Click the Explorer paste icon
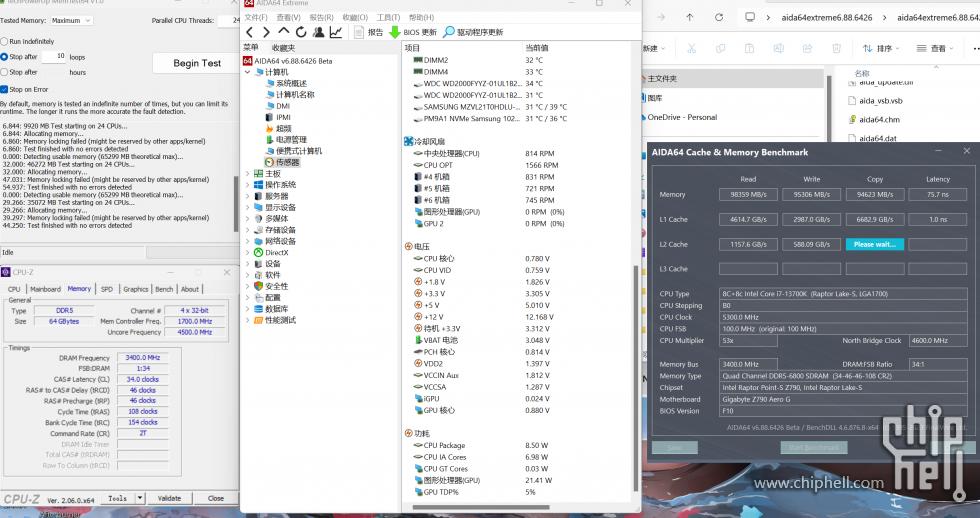The image size is (980, 518). [749, 48]
